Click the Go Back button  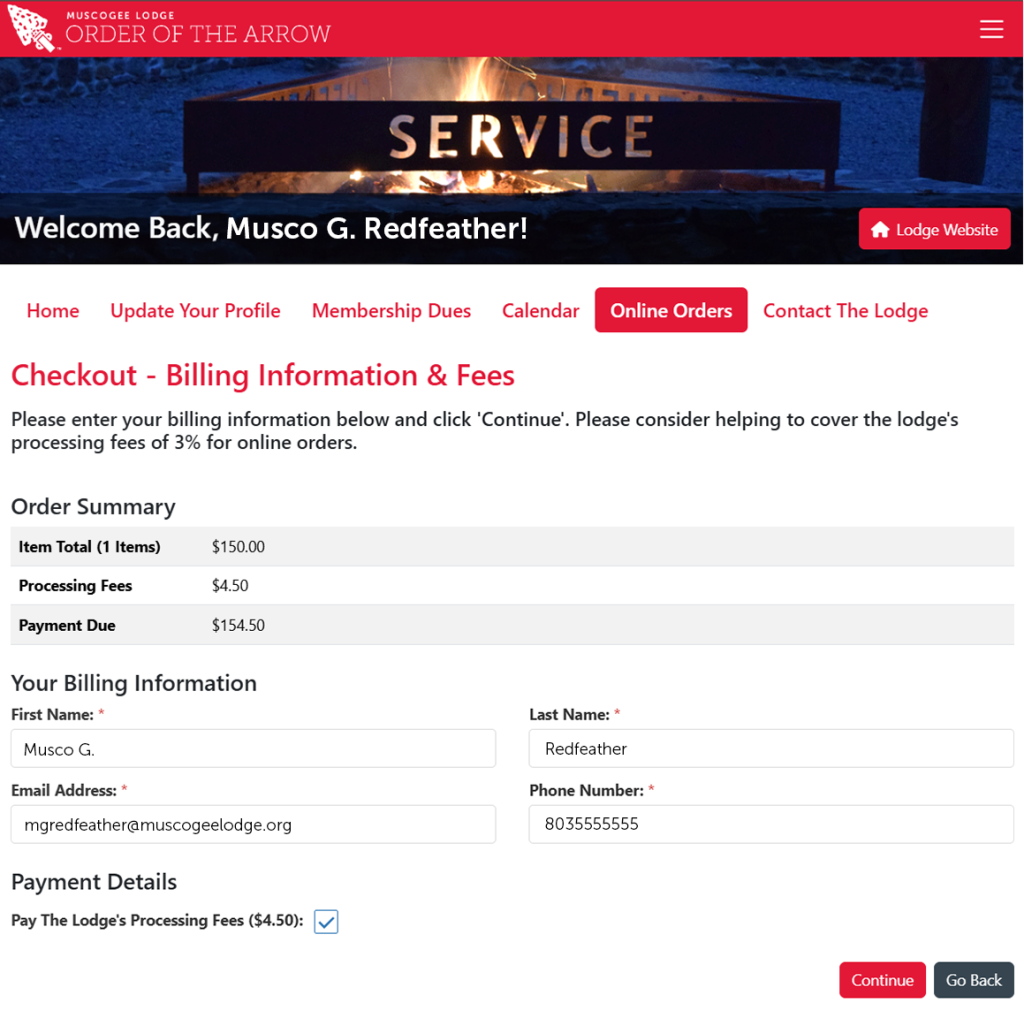(x=973, y=980)
